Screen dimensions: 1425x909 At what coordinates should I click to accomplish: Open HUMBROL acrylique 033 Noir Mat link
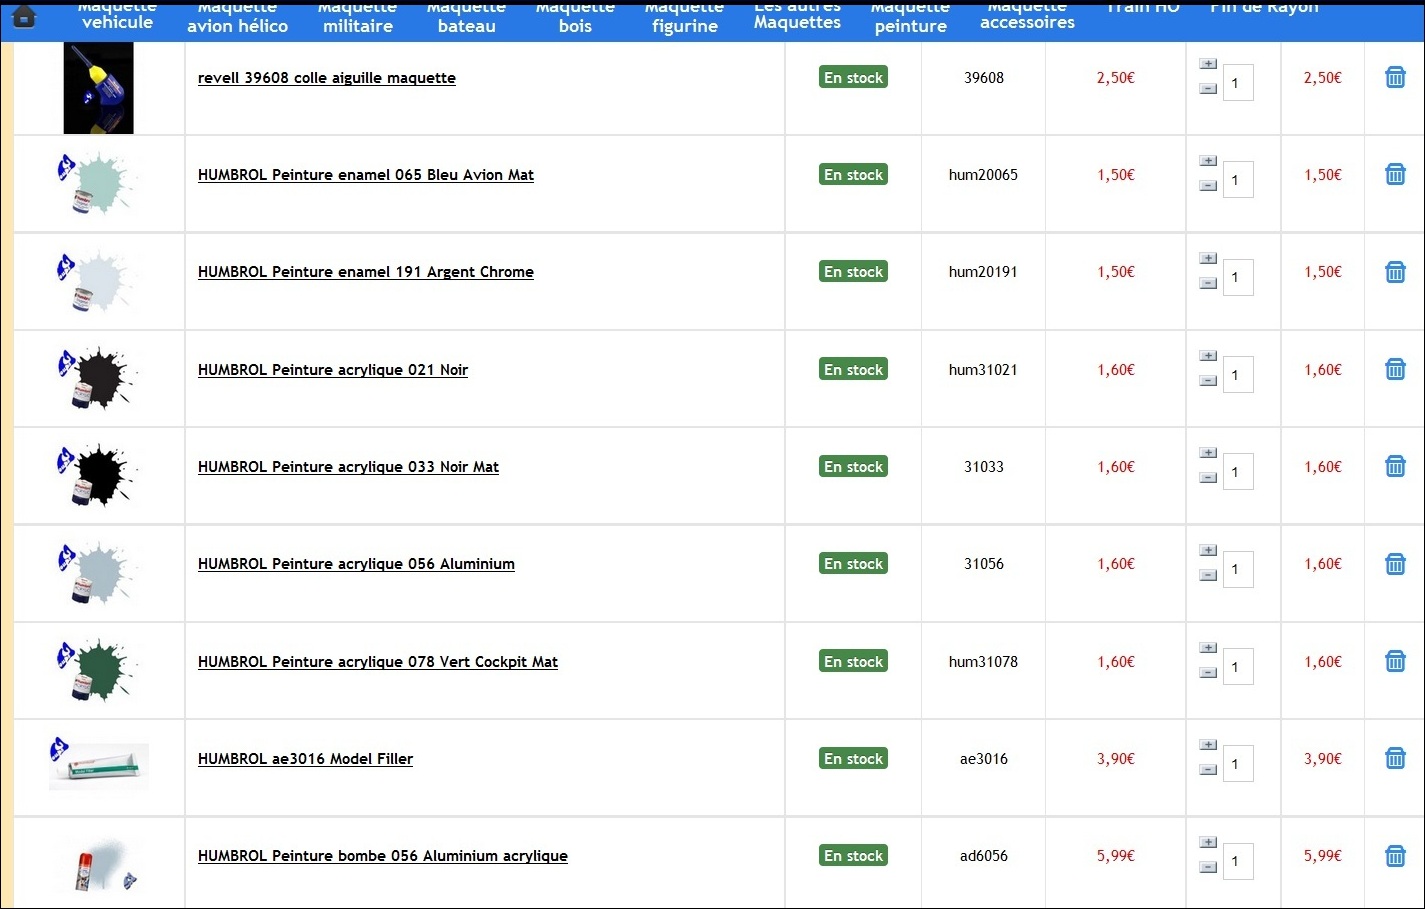348,467
